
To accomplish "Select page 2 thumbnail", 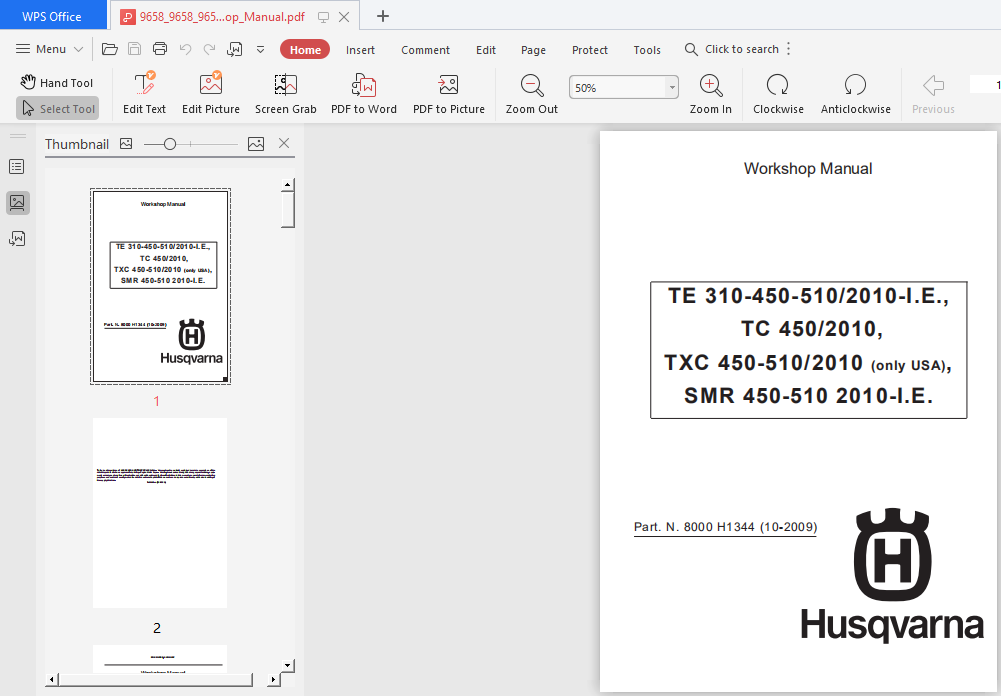I will point(160,513).
